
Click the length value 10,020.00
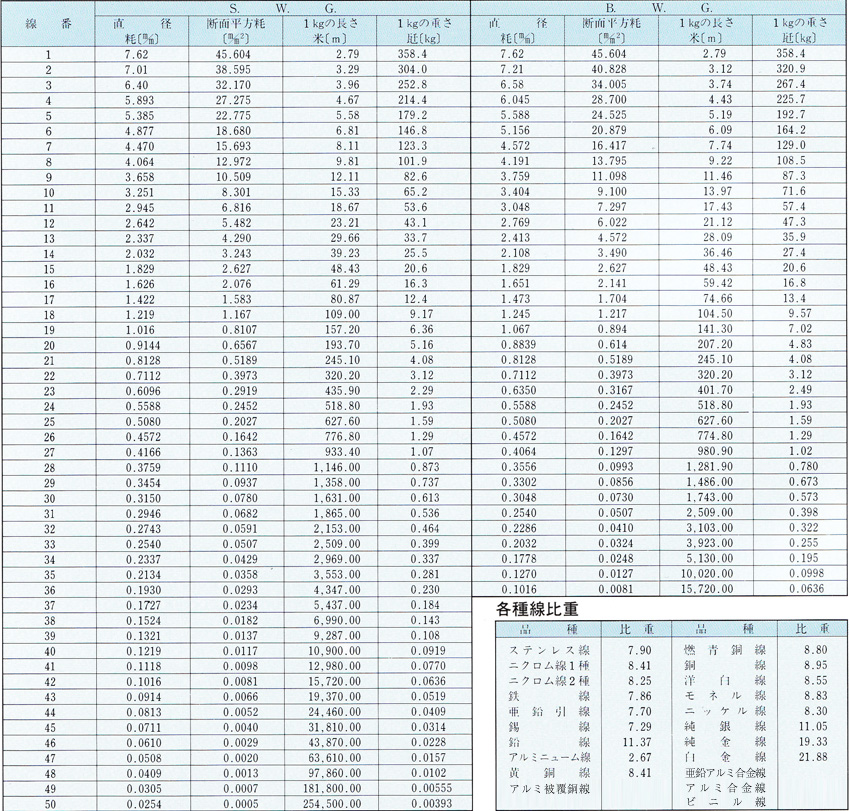707,573
